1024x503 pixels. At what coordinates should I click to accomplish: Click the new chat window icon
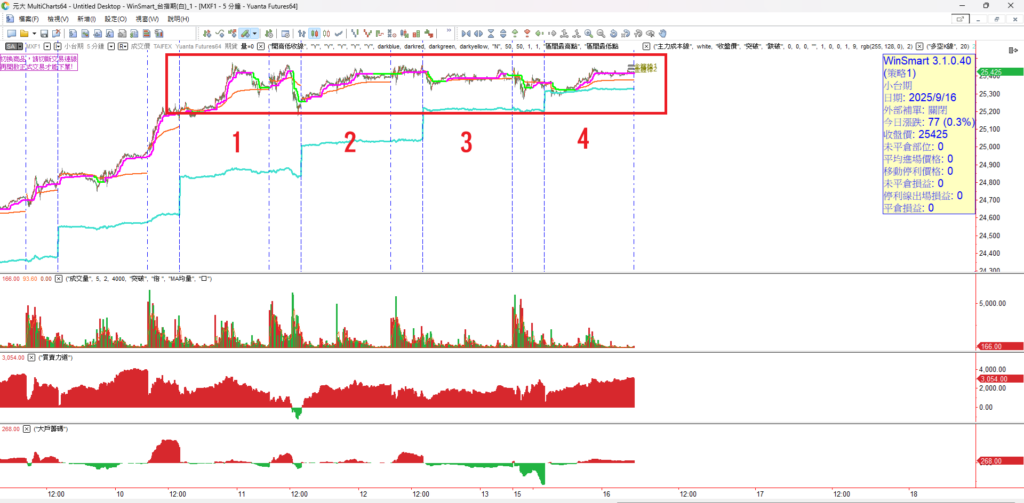[x=9, y=33]
